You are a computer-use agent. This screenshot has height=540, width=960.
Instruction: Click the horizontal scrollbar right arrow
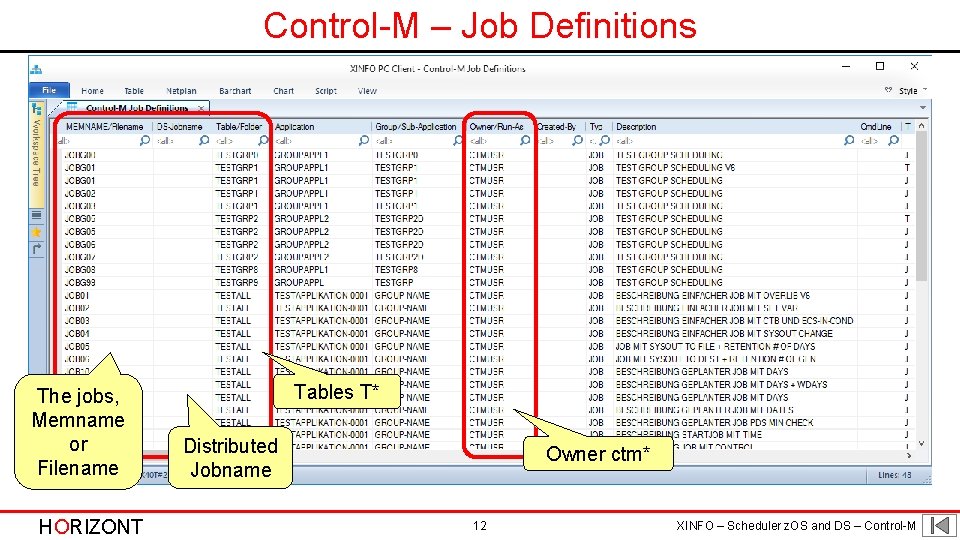pos(909,455)
